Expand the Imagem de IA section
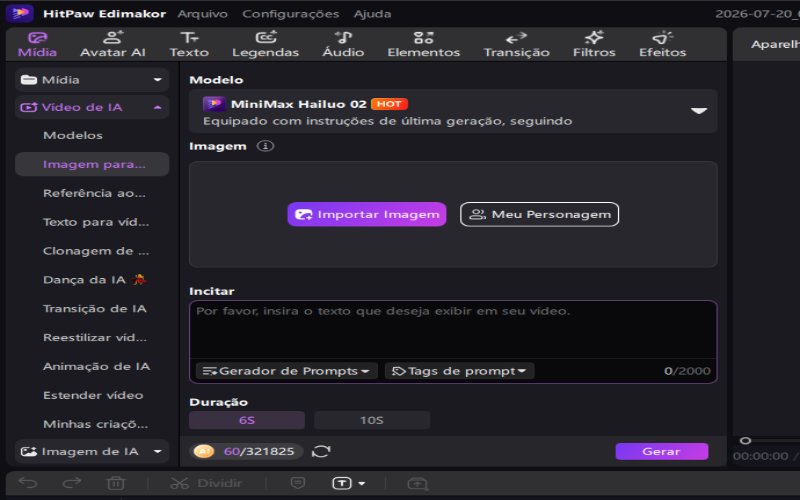 (92, 452)
